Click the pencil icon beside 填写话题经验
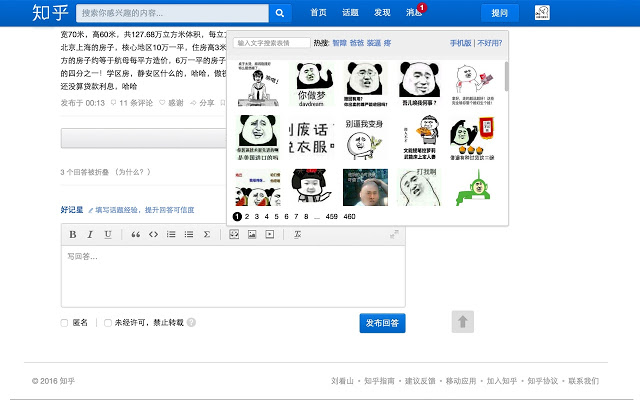Screen dimensions: 640x400 click(x=91, y=210)
